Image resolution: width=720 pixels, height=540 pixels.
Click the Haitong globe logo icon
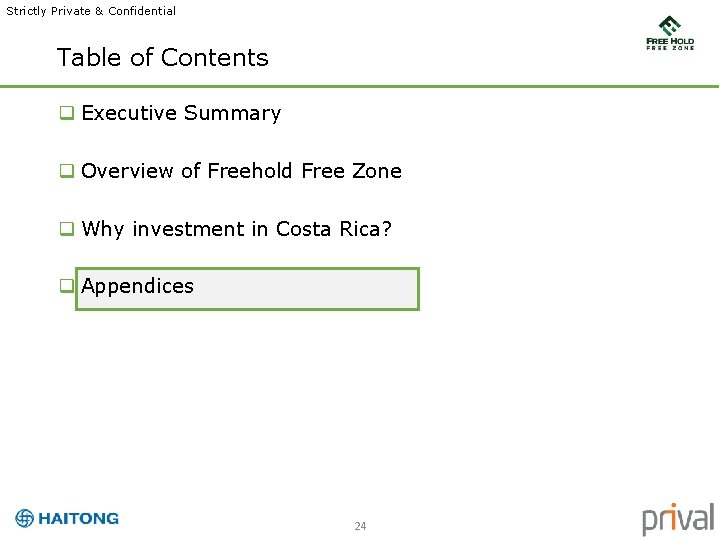[x=24, y=518]
